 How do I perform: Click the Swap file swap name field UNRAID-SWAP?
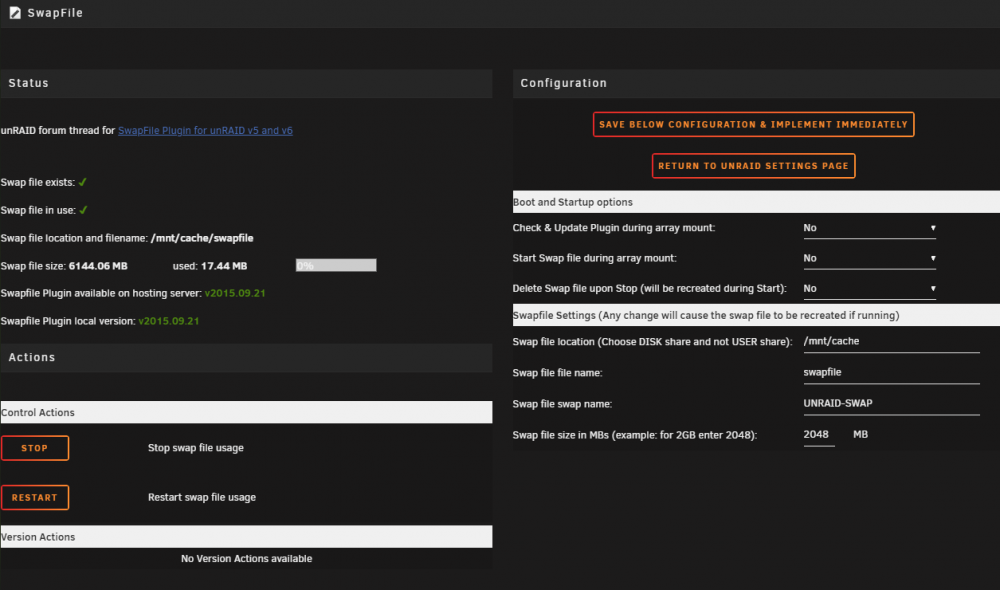891,404
